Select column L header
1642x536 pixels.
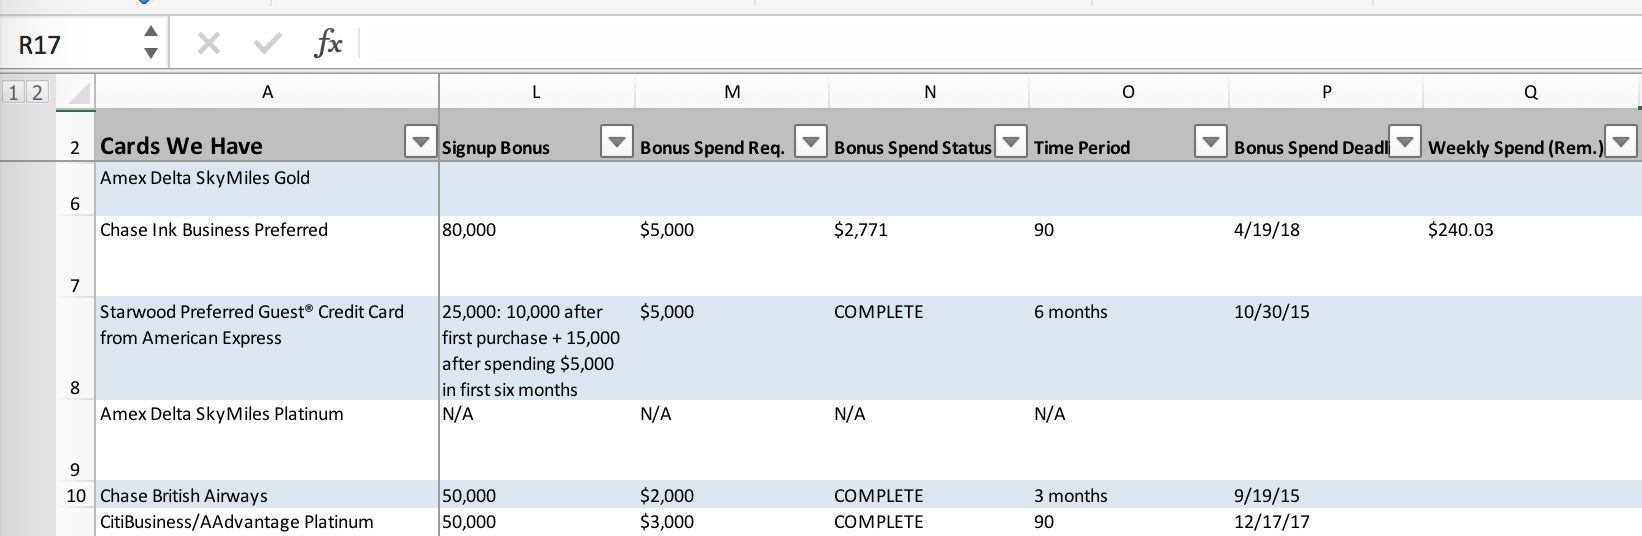(x=536, y=92)
